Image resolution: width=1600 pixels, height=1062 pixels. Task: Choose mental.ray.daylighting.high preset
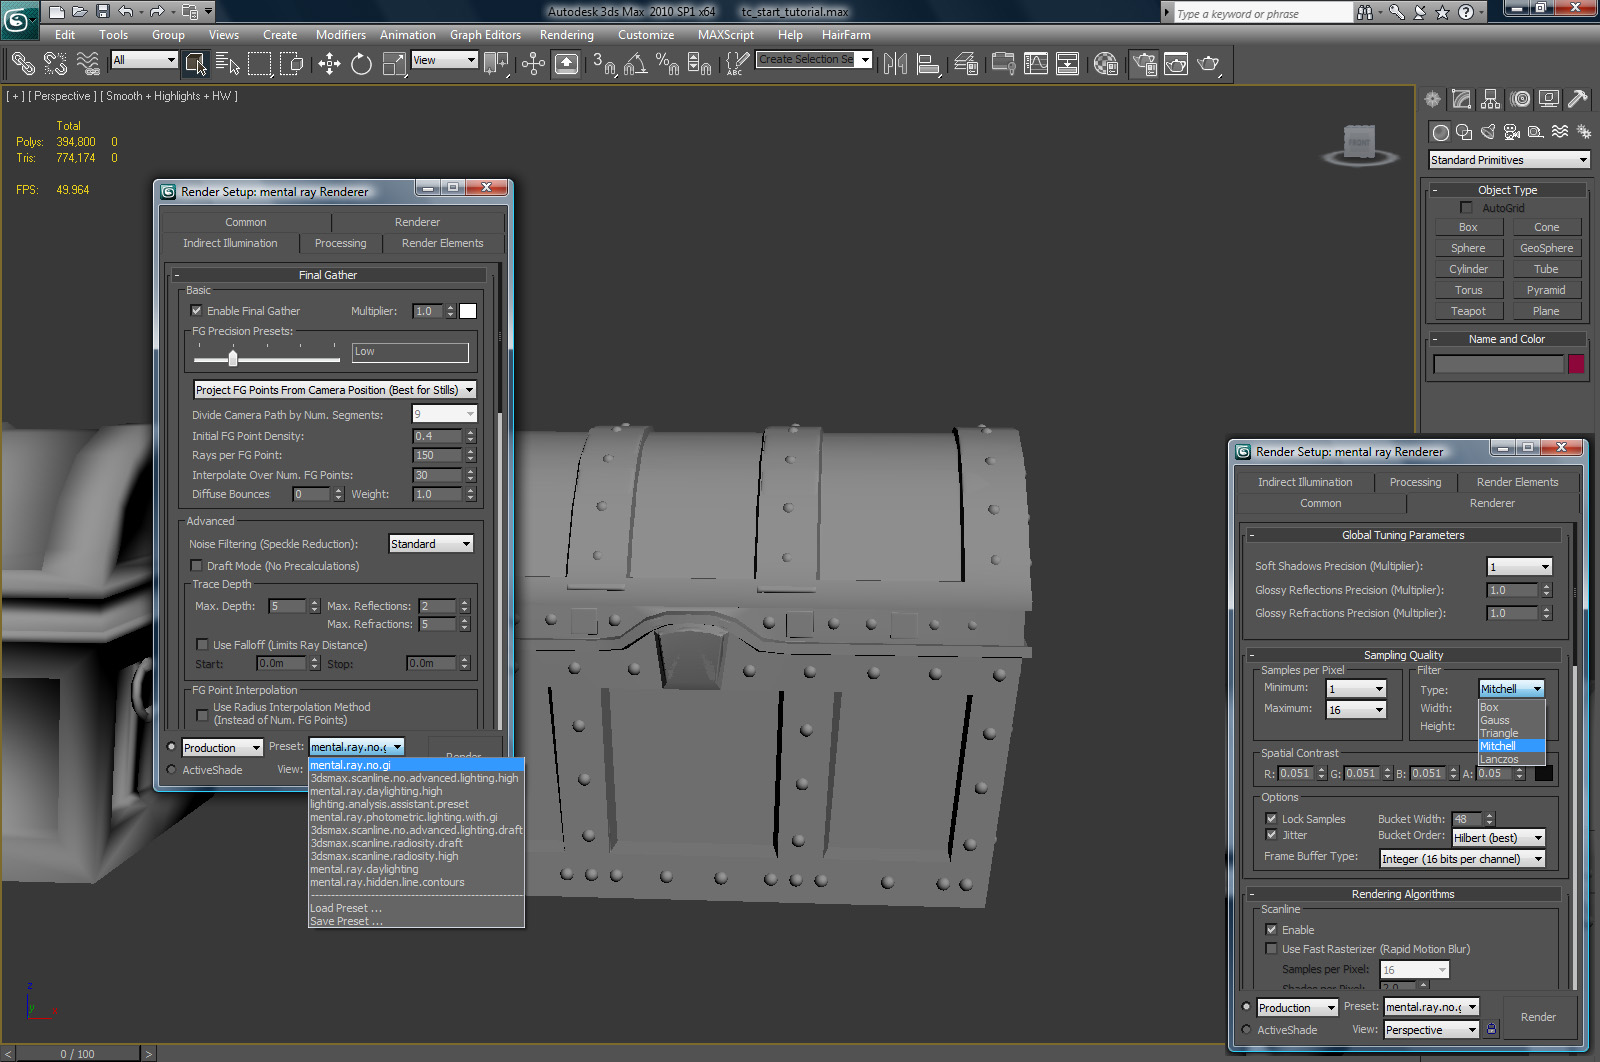(x=416, y=791)
